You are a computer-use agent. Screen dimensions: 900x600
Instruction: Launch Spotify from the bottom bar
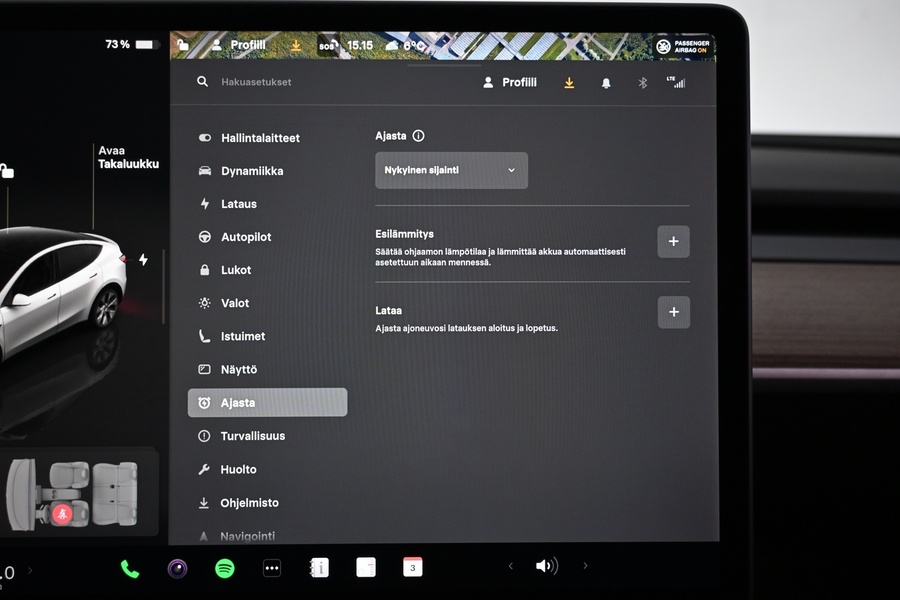click(225, 568)
